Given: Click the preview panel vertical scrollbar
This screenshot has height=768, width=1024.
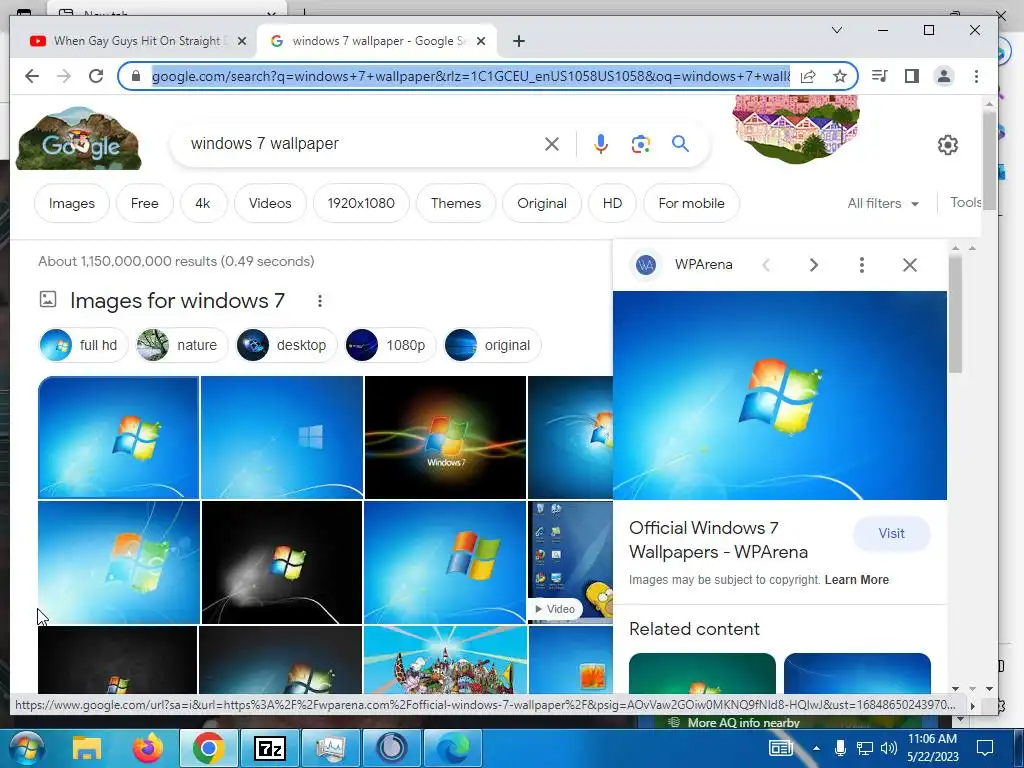Looking at the screenshot, I should pyautogui.click(x=955, y=313).
